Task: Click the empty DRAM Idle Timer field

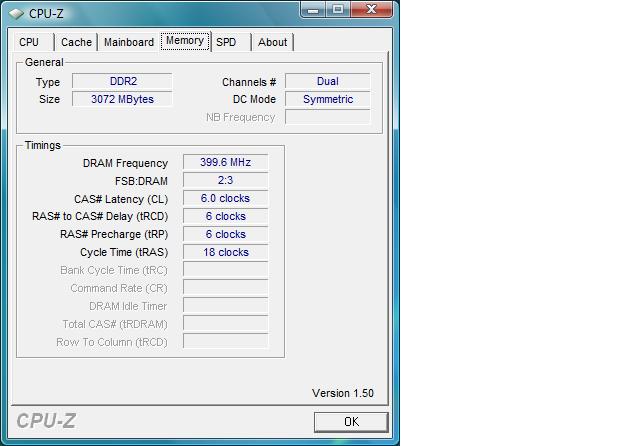Action: (226, 306)
